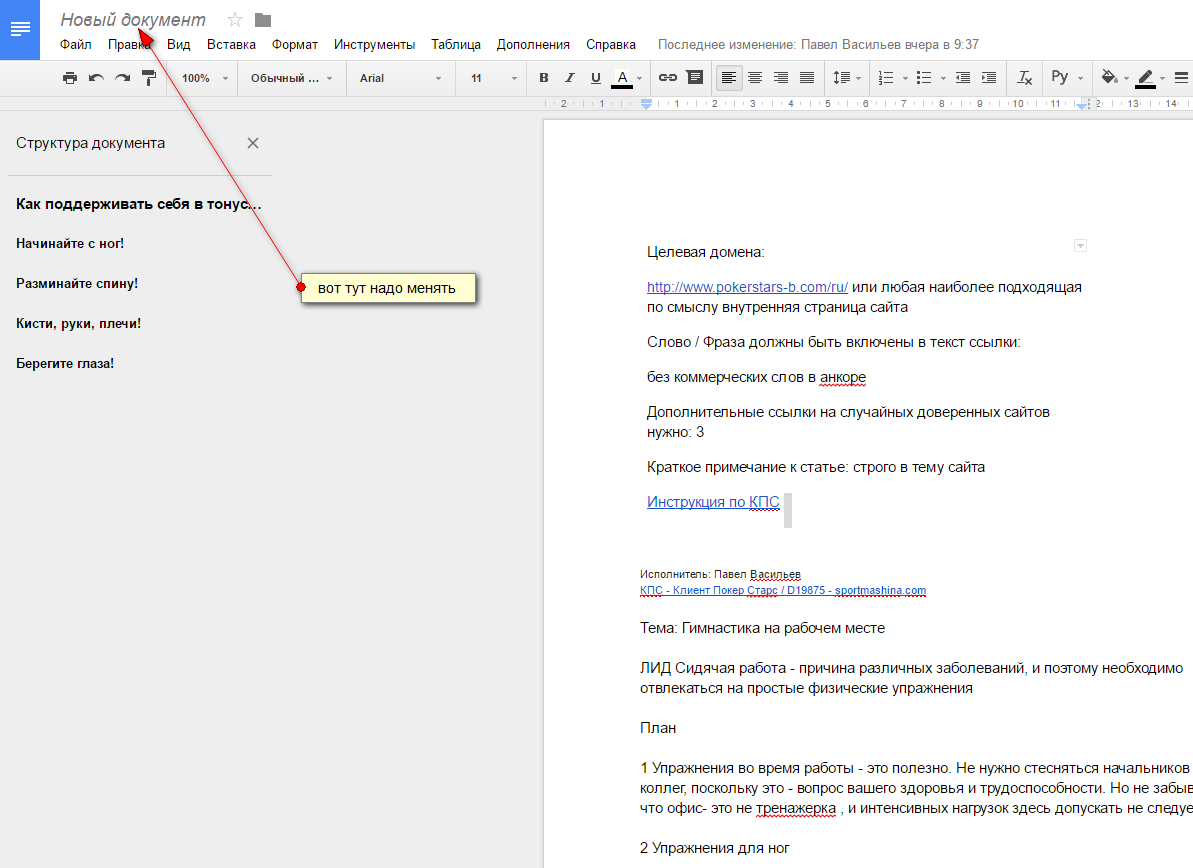1193x868 pixels.
Task: Toggle bold formatting
Action: pos(544,78)
